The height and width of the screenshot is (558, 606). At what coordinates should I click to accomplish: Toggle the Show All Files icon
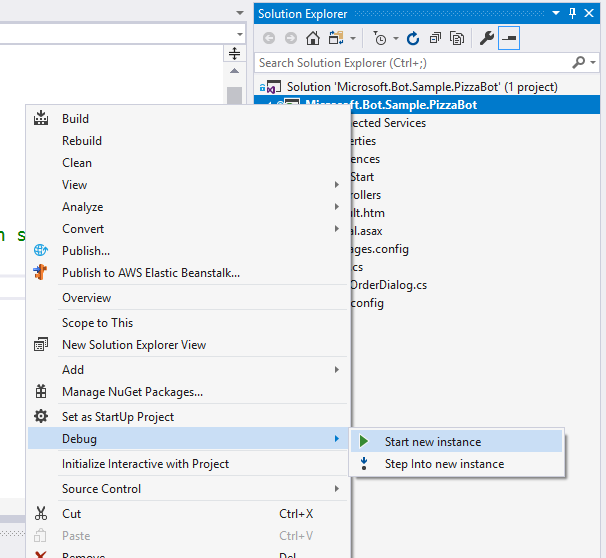point(457,38)
